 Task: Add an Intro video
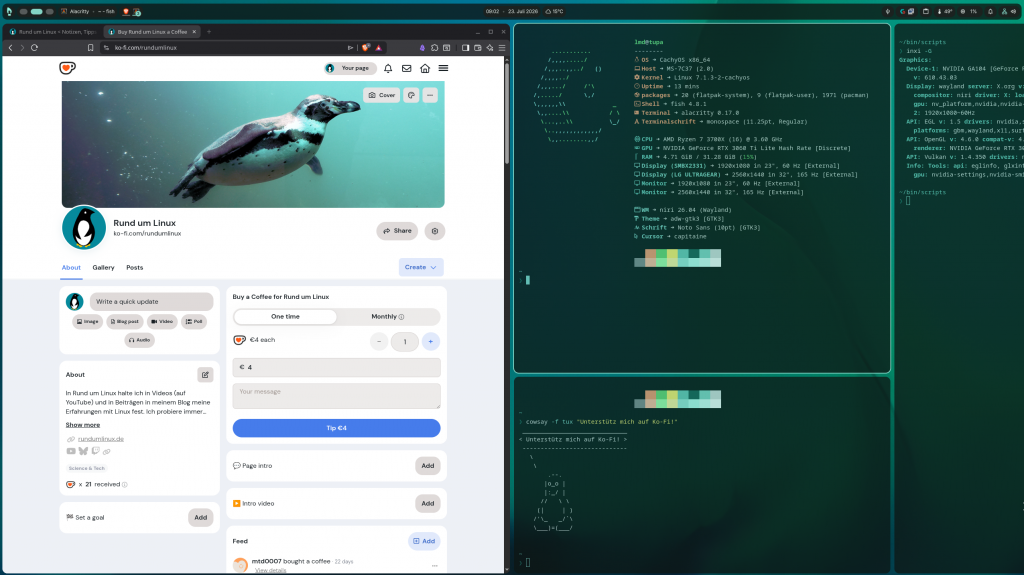pyautogui.click(x=428, y=504)
